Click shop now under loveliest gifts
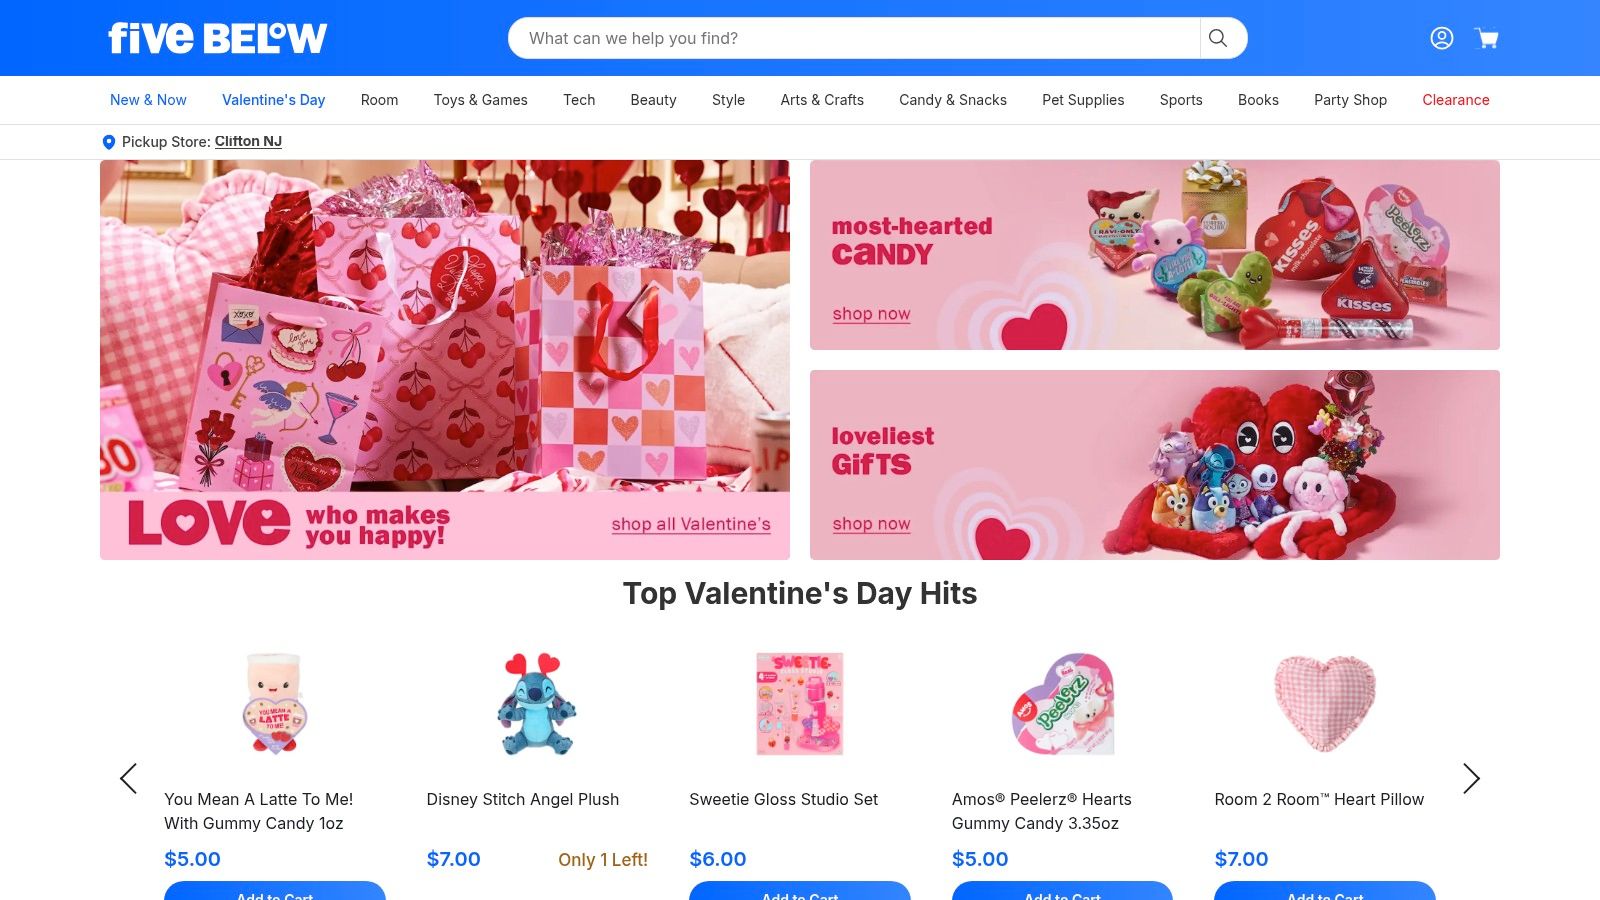 pyautogui.click(x=871, y=524)
